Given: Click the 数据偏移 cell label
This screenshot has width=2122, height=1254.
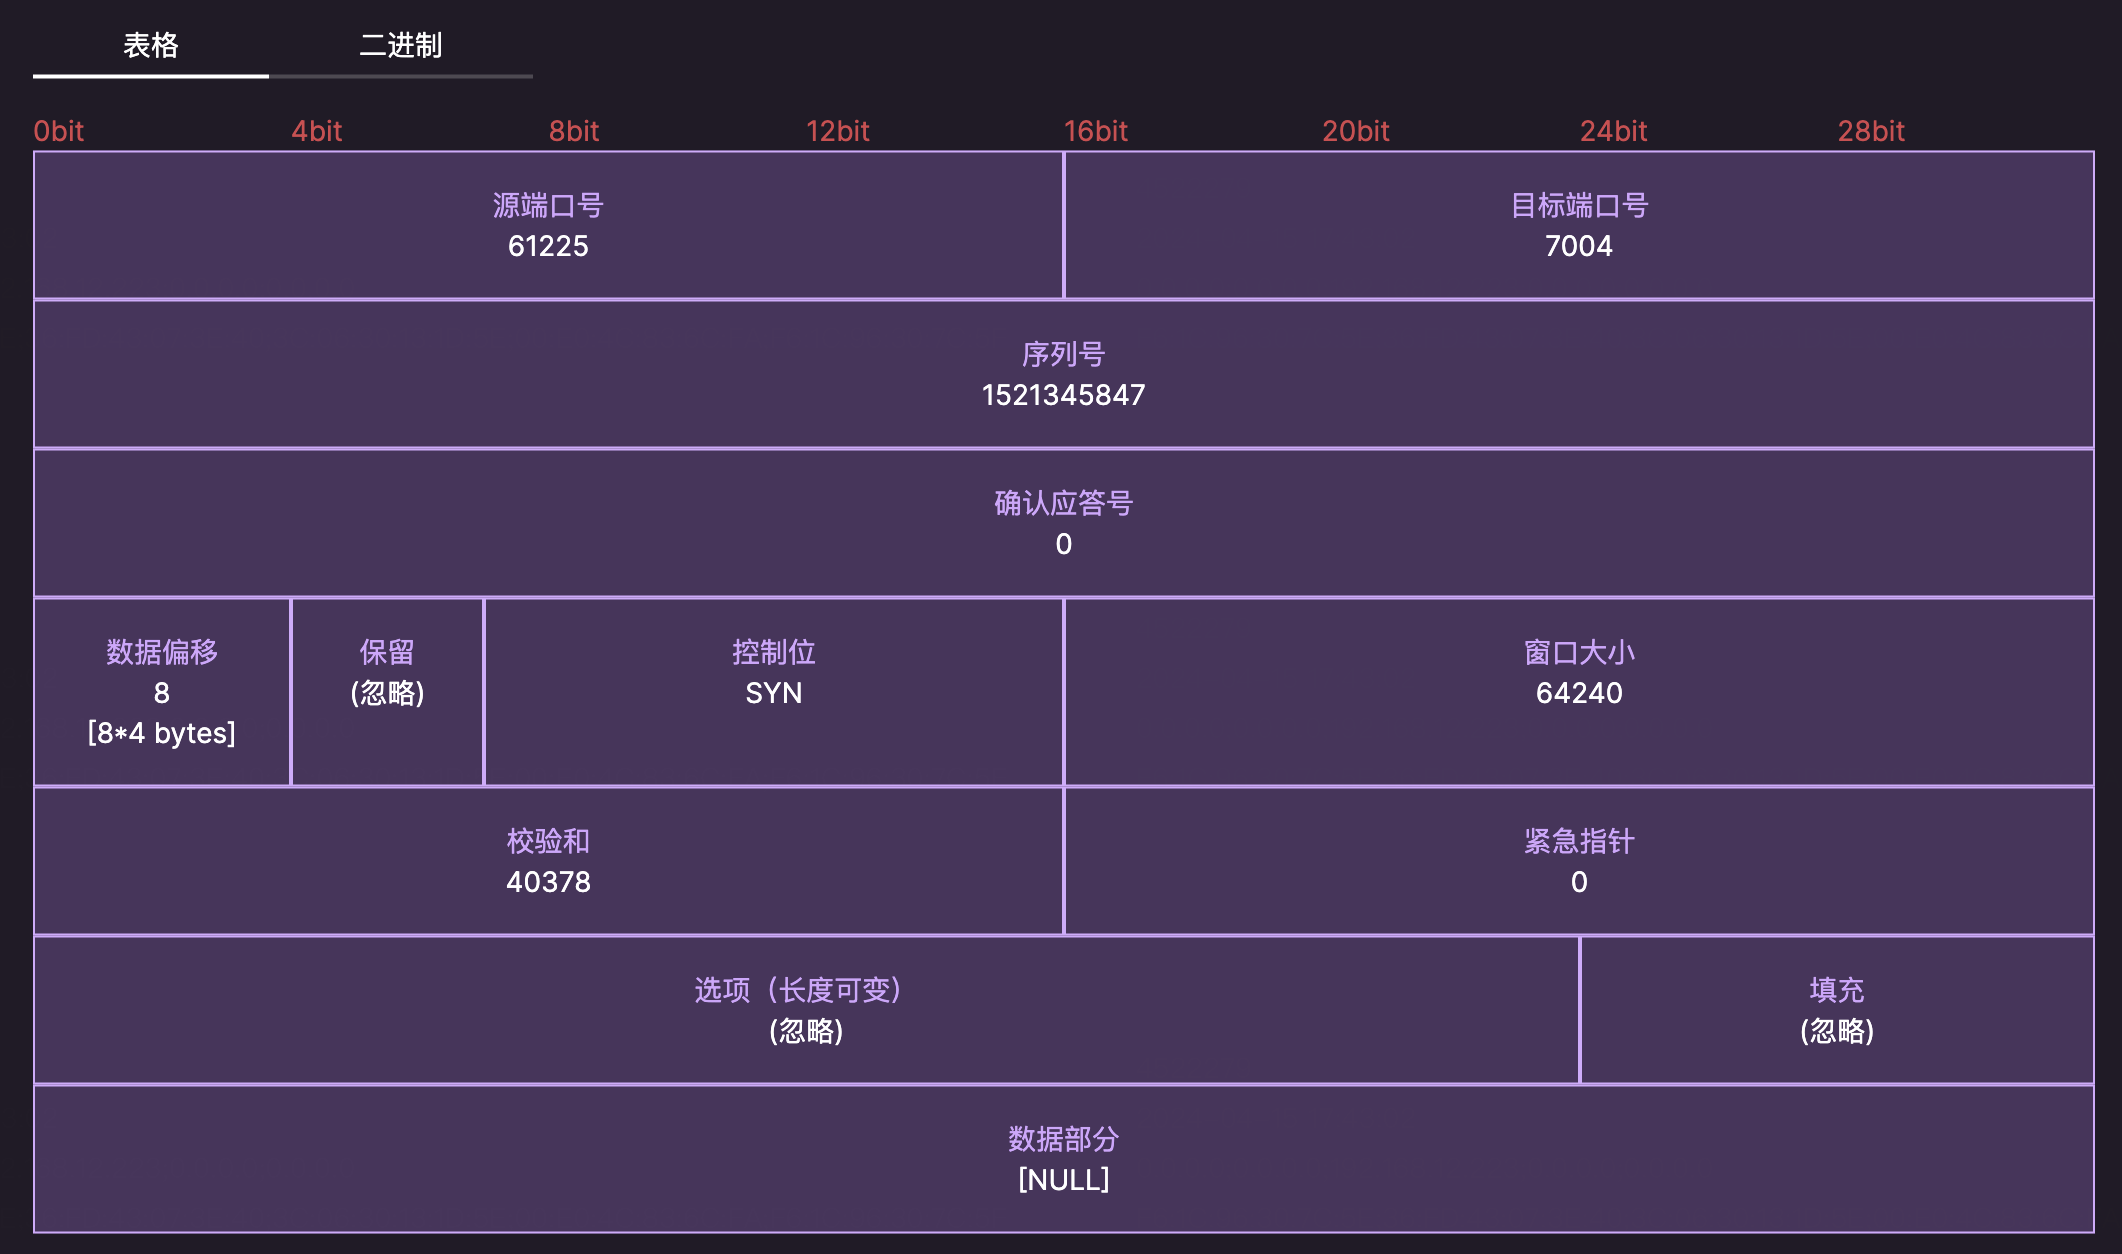Looking at the screenshot, I should point(162,652).
